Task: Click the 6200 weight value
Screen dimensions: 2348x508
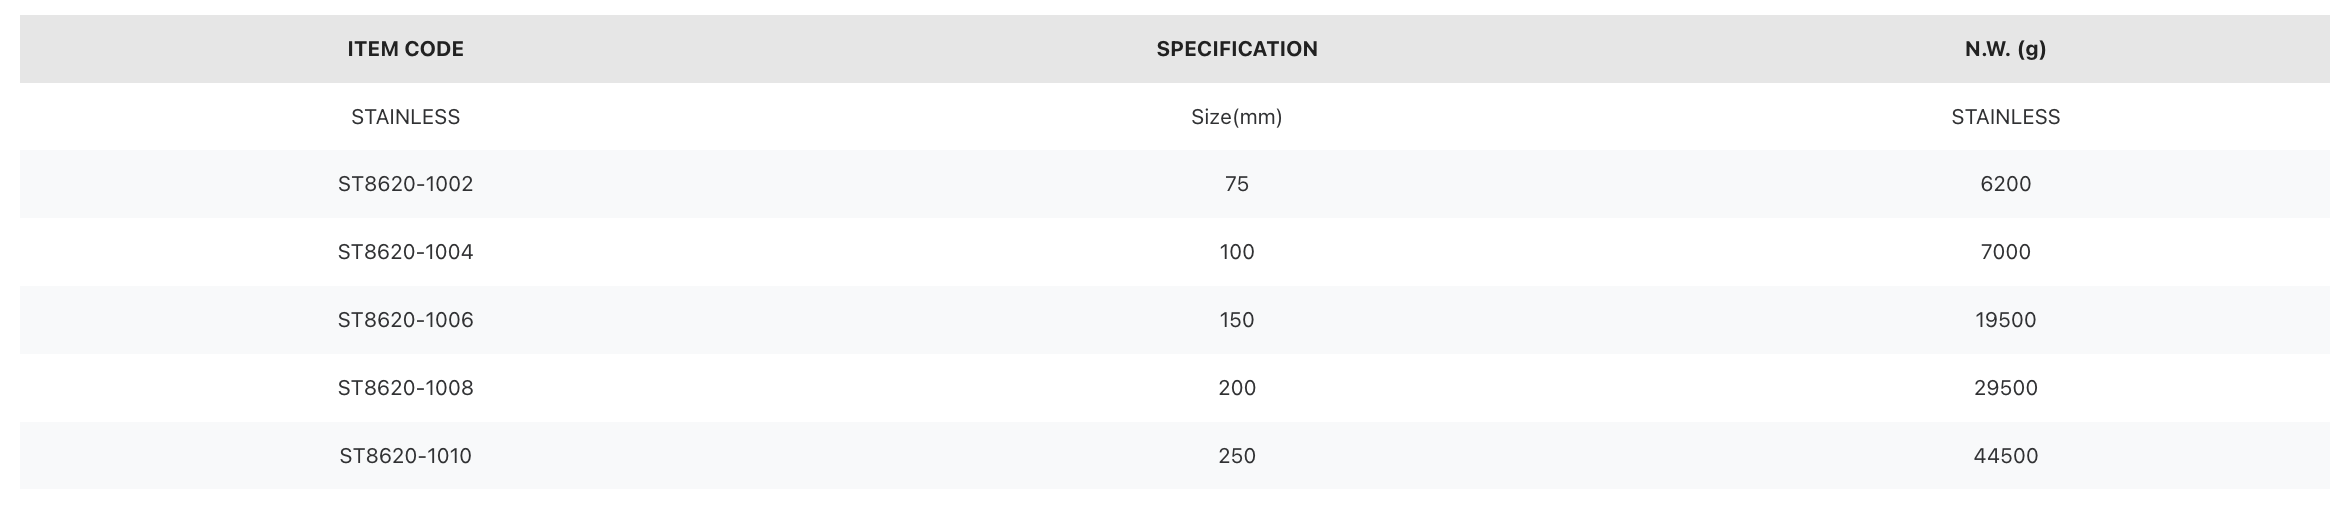Action: coord(2005,184)
